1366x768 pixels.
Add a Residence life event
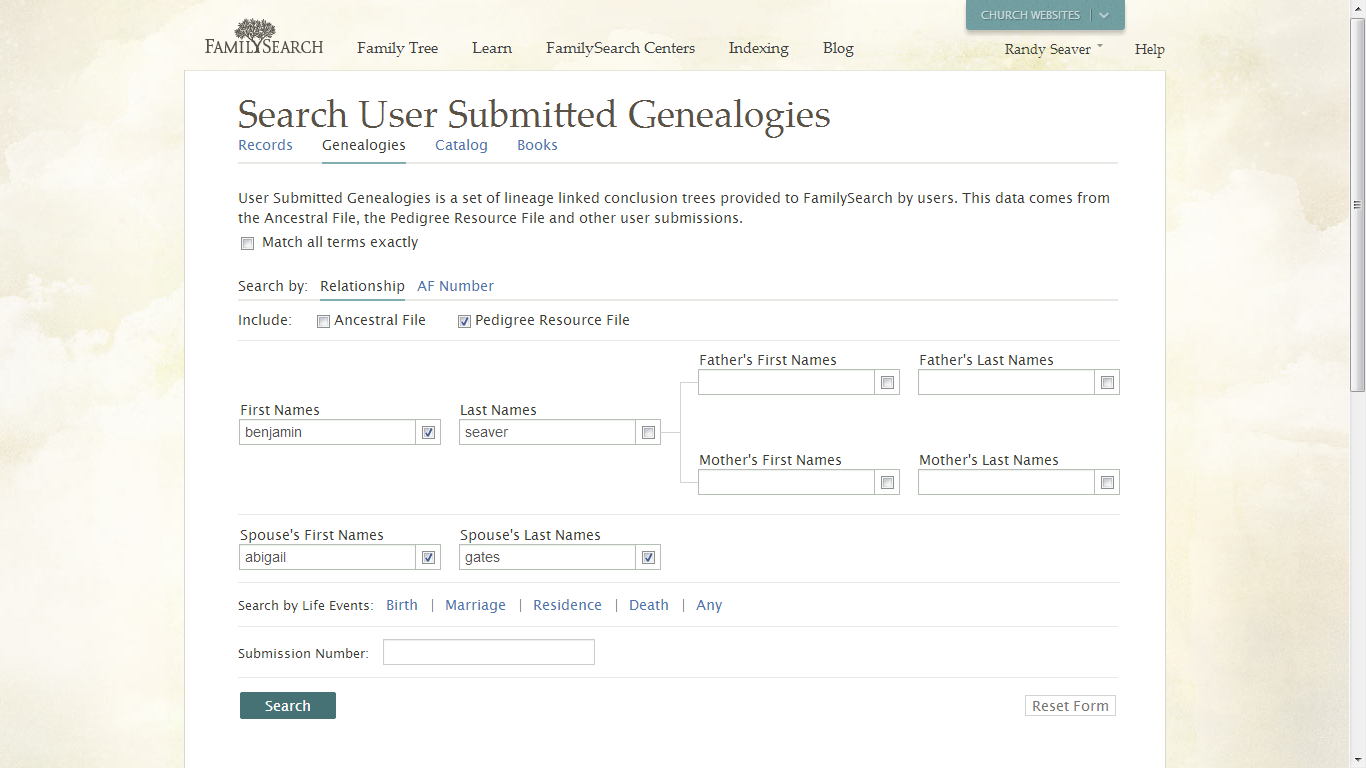point(567,605)
